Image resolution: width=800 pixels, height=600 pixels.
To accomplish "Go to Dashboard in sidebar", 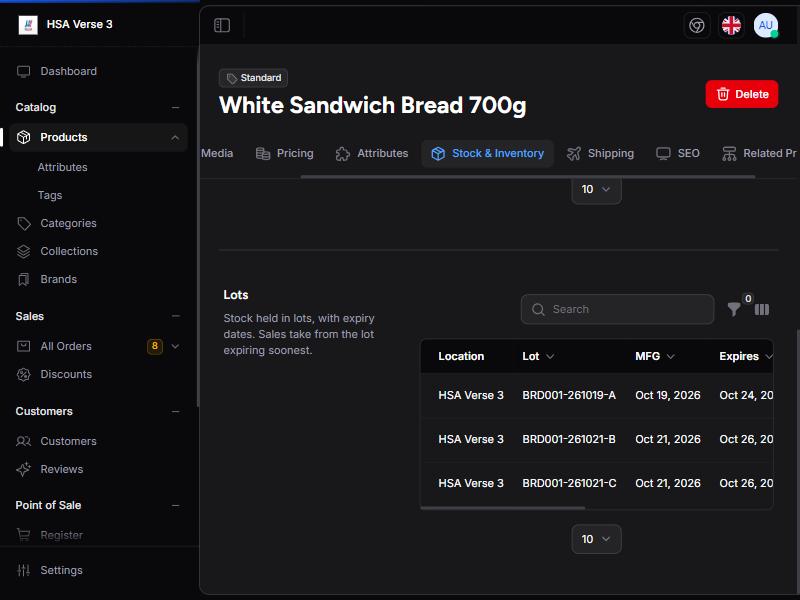I will coord(98,71).
